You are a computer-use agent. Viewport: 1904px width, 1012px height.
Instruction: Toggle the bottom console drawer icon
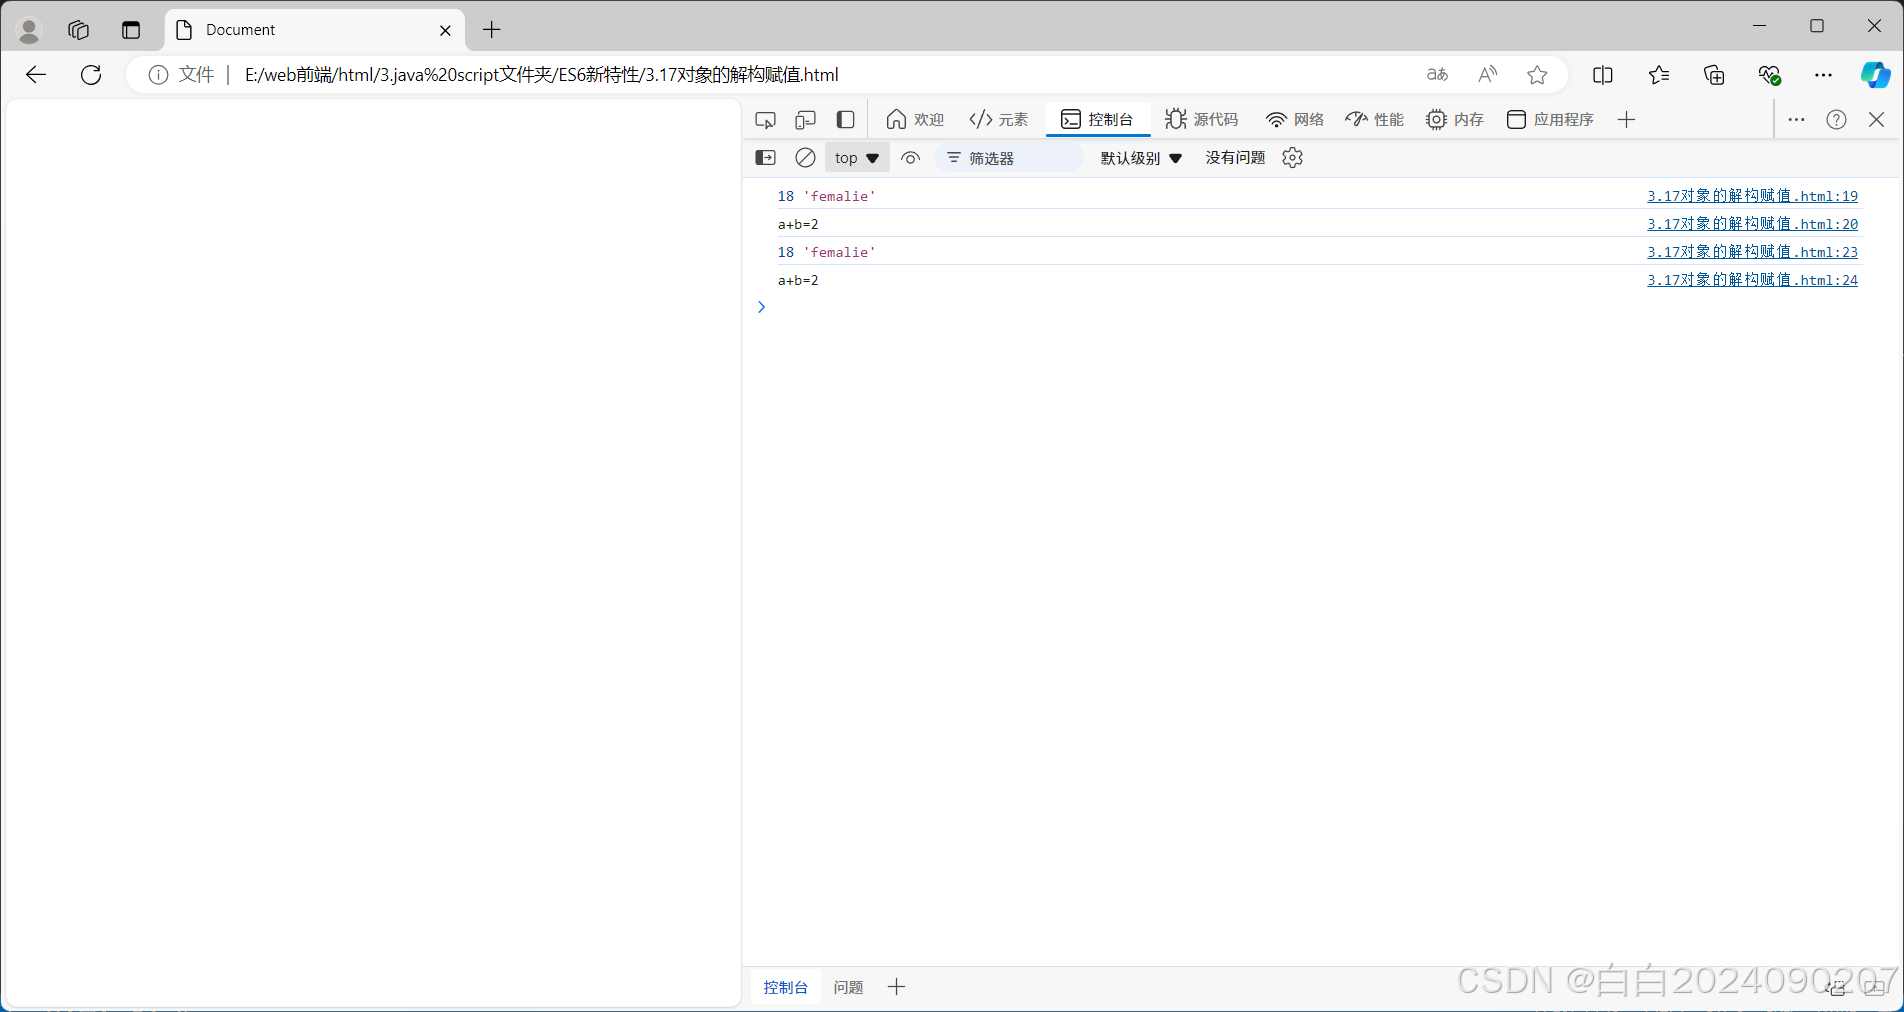[x=765, y=157]
